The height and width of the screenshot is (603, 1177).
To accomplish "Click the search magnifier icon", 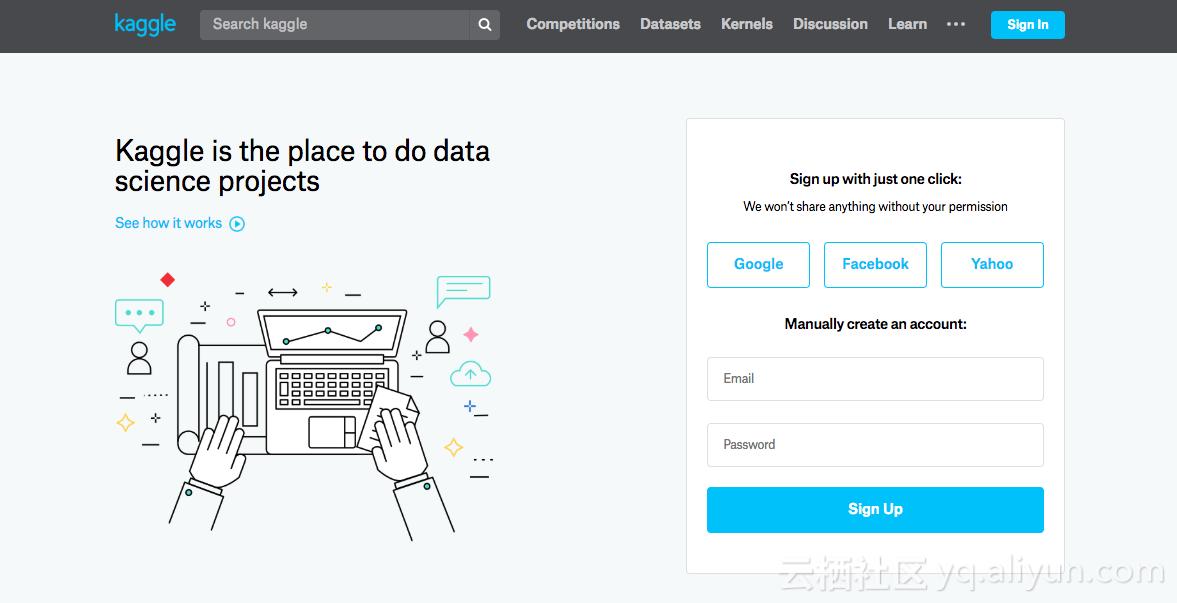I will (485, 25).
